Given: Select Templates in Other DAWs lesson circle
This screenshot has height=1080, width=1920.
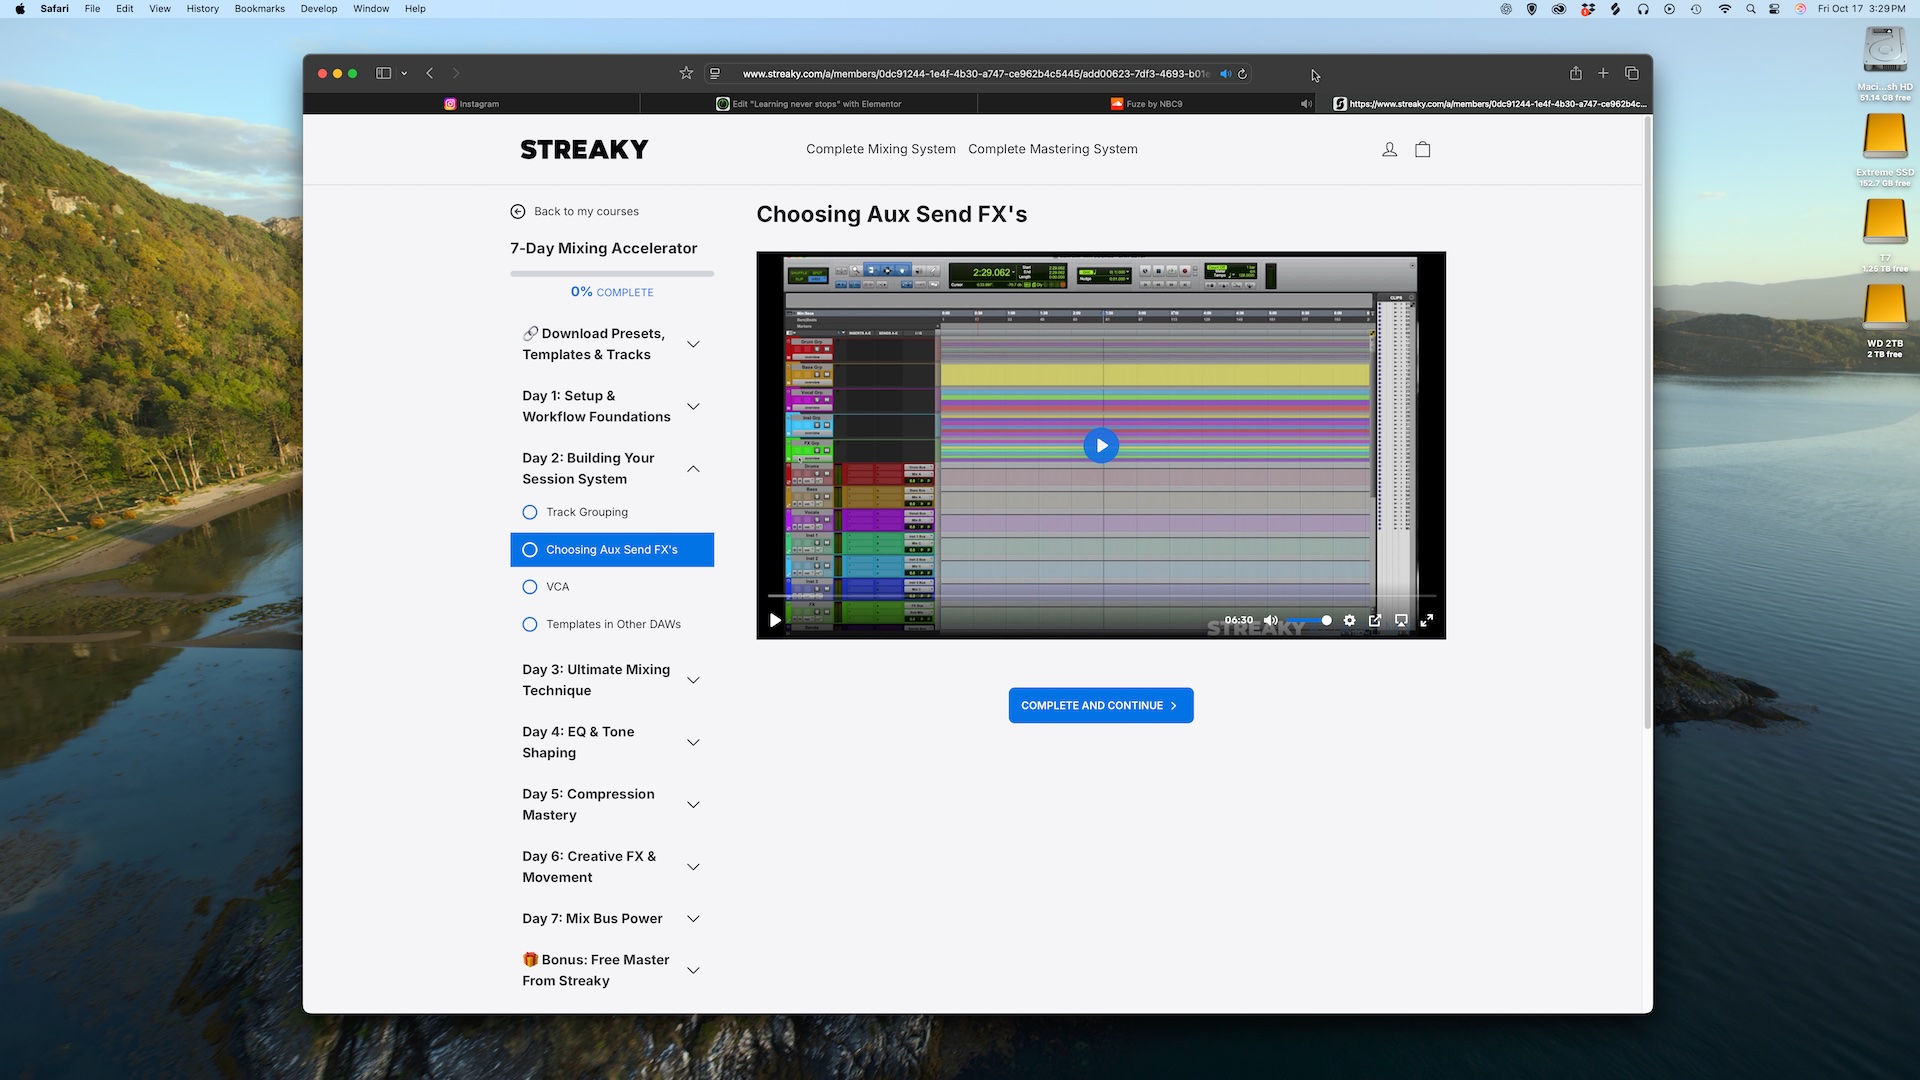Looking at the screenshot, I should [530, 624].
